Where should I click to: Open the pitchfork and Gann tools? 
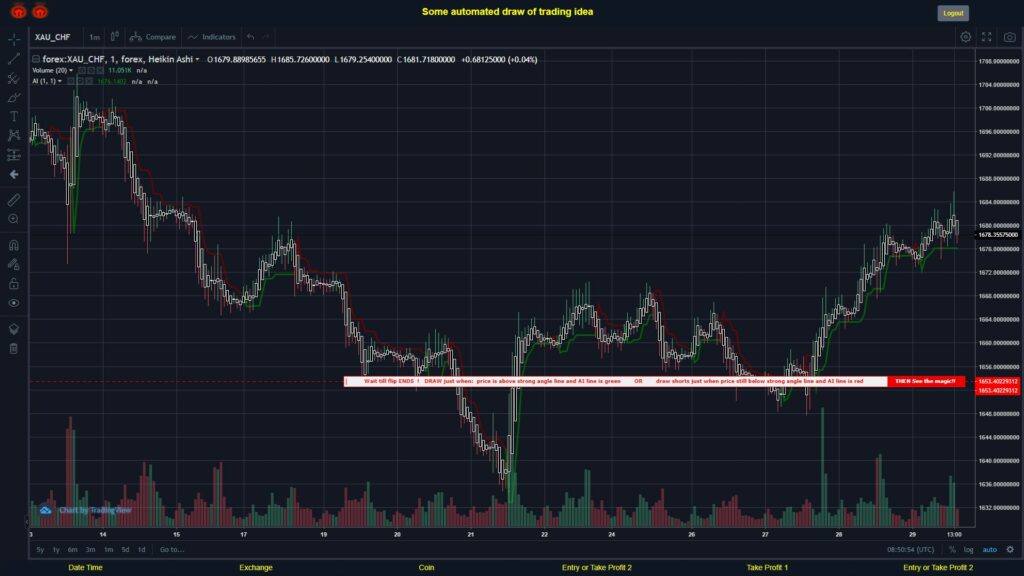pos(14,78)
